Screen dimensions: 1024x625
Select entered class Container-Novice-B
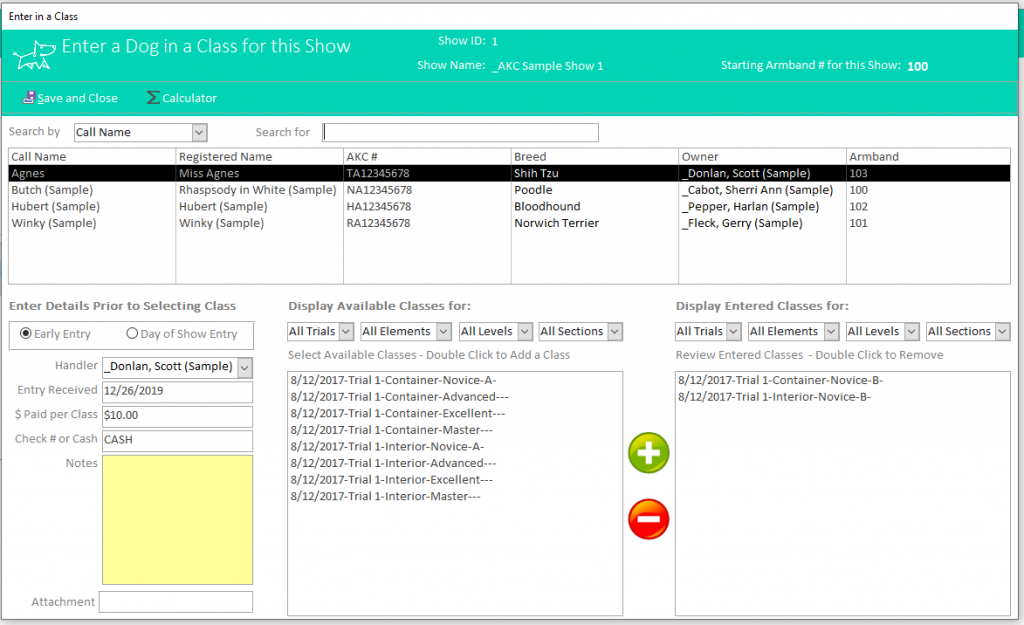[x=780, y=380]
